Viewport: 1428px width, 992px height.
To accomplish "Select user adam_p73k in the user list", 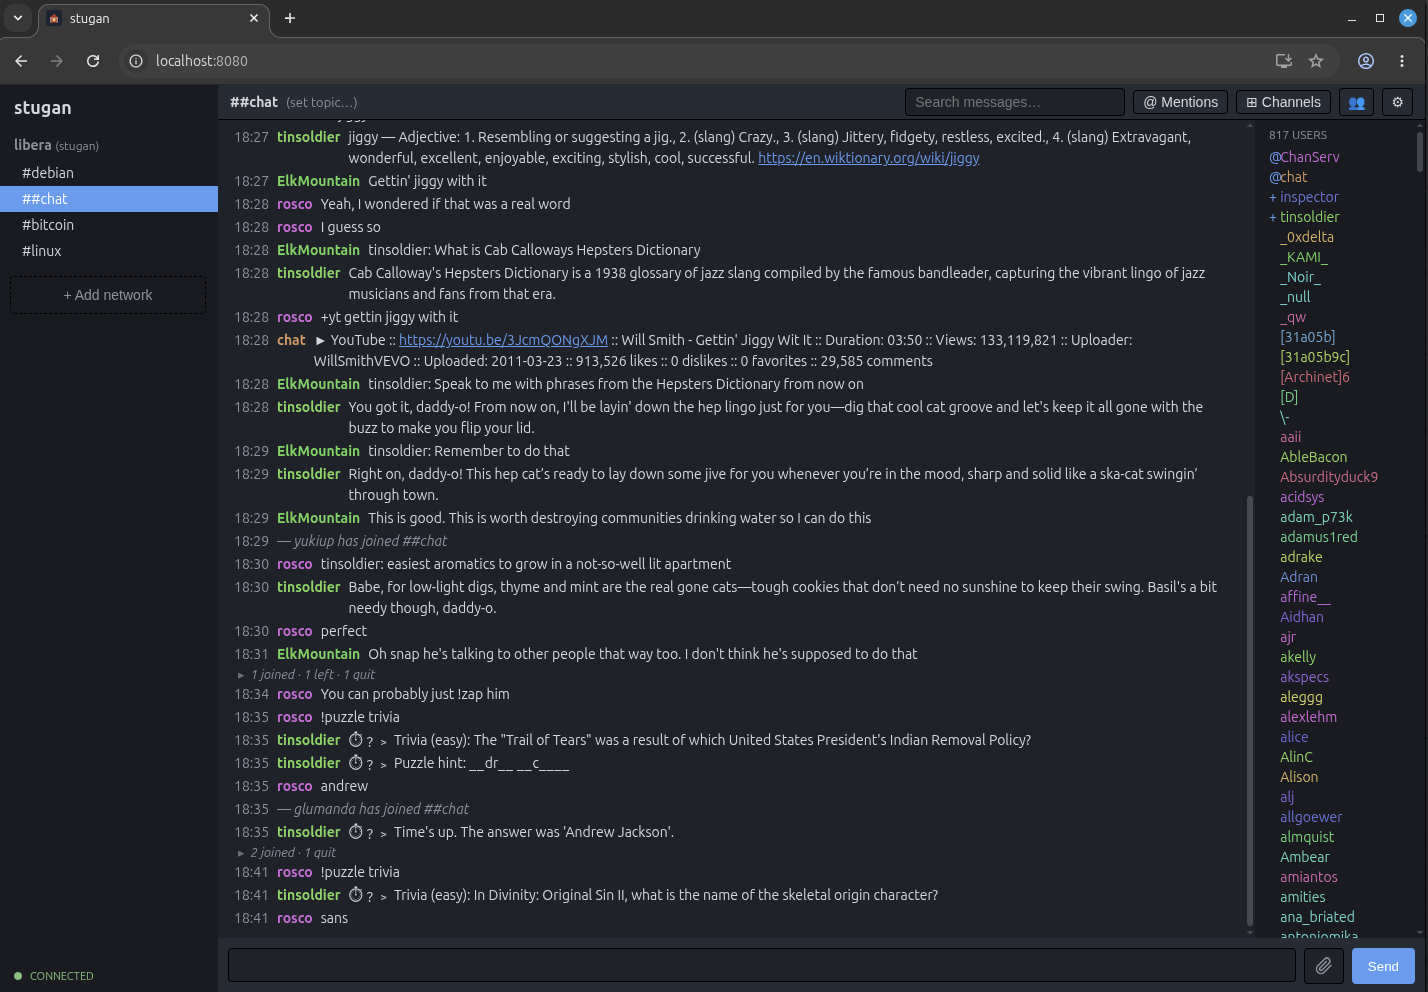I will pyautogui.click(x=1316, y=517).
